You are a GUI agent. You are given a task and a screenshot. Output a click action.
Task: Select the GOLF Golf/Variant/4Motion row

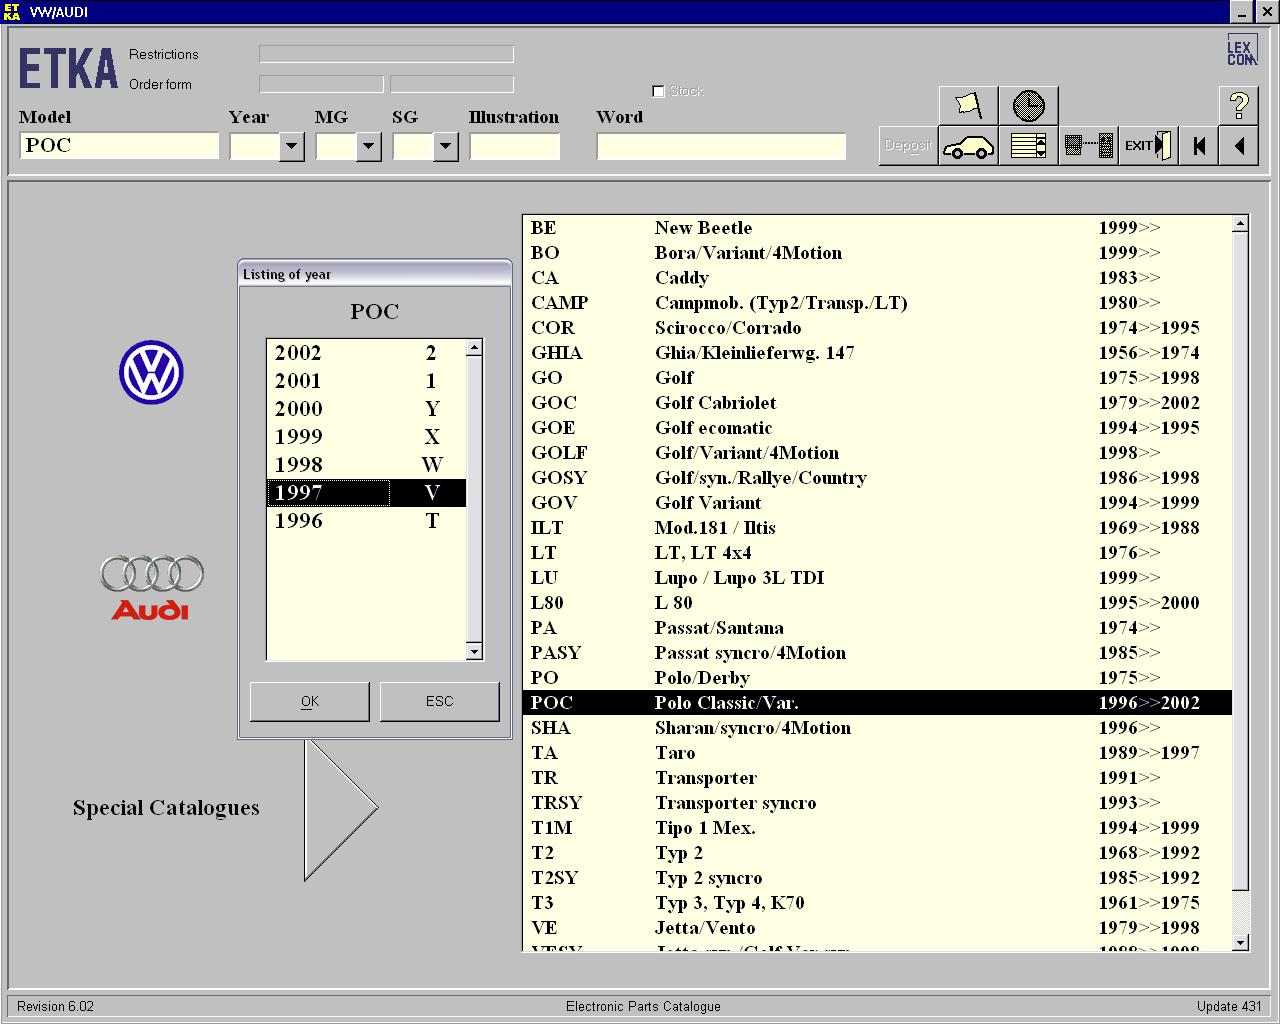[x=876, y=453]
